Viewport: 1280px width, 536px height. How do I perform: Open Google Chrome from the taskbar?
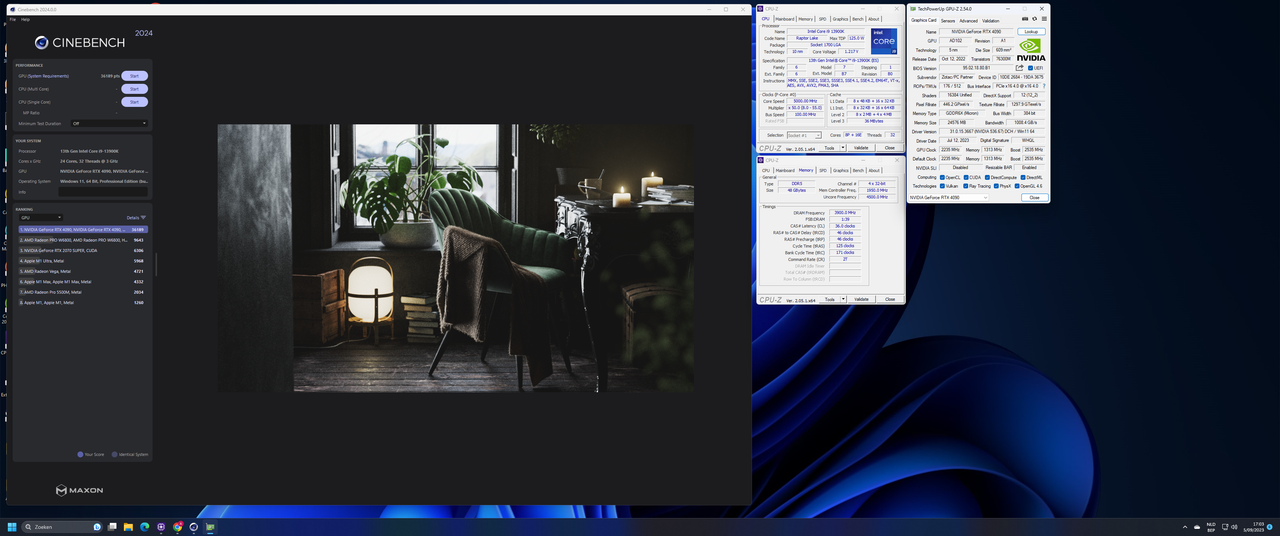pos(177,527)
